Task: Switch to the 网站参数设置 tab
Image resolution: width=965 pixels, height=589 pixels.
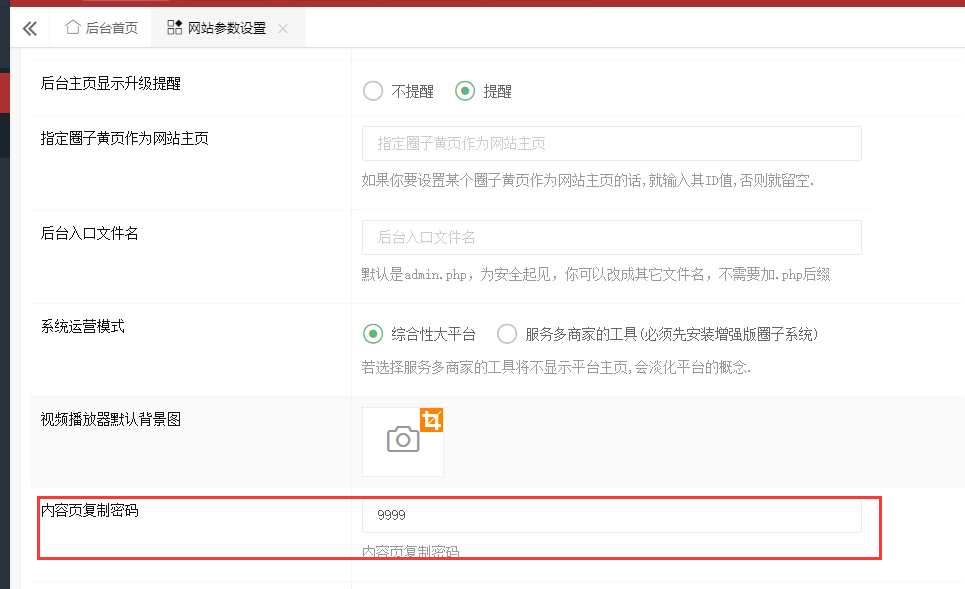Action: pyautogui.click(x=226, y=28)
